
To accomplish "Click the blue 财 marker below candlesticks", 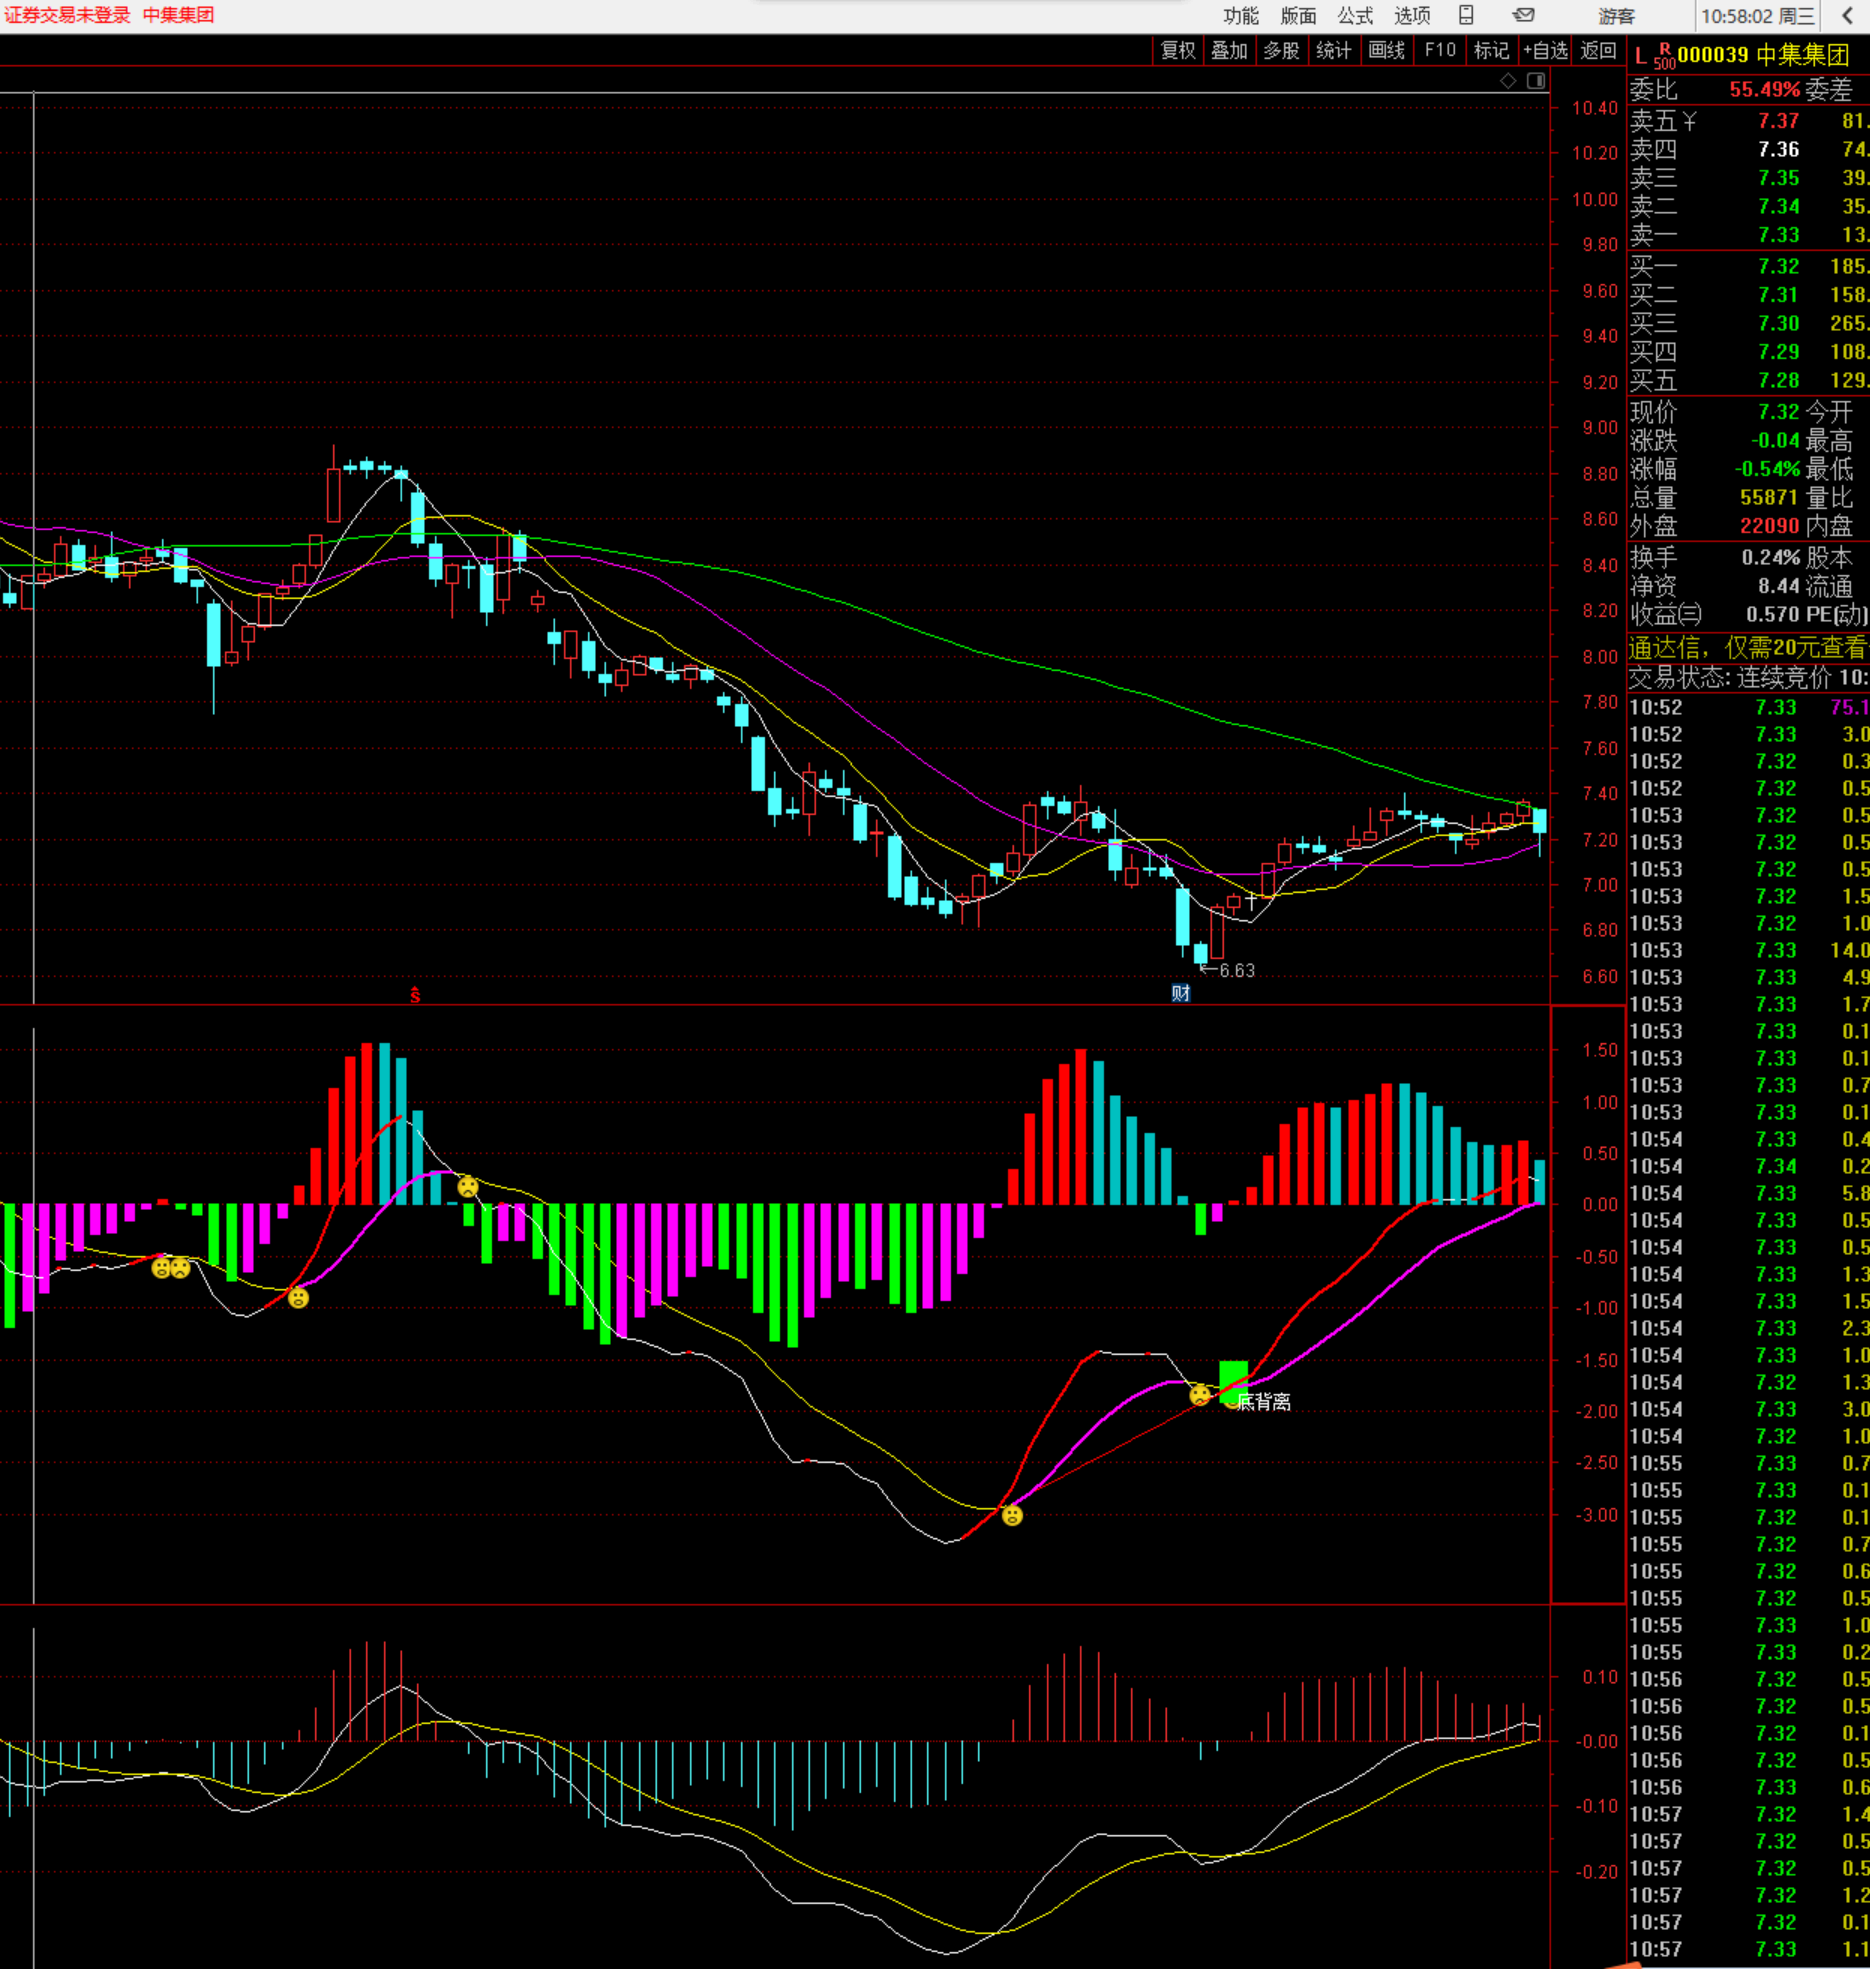I will point(1181,993).
